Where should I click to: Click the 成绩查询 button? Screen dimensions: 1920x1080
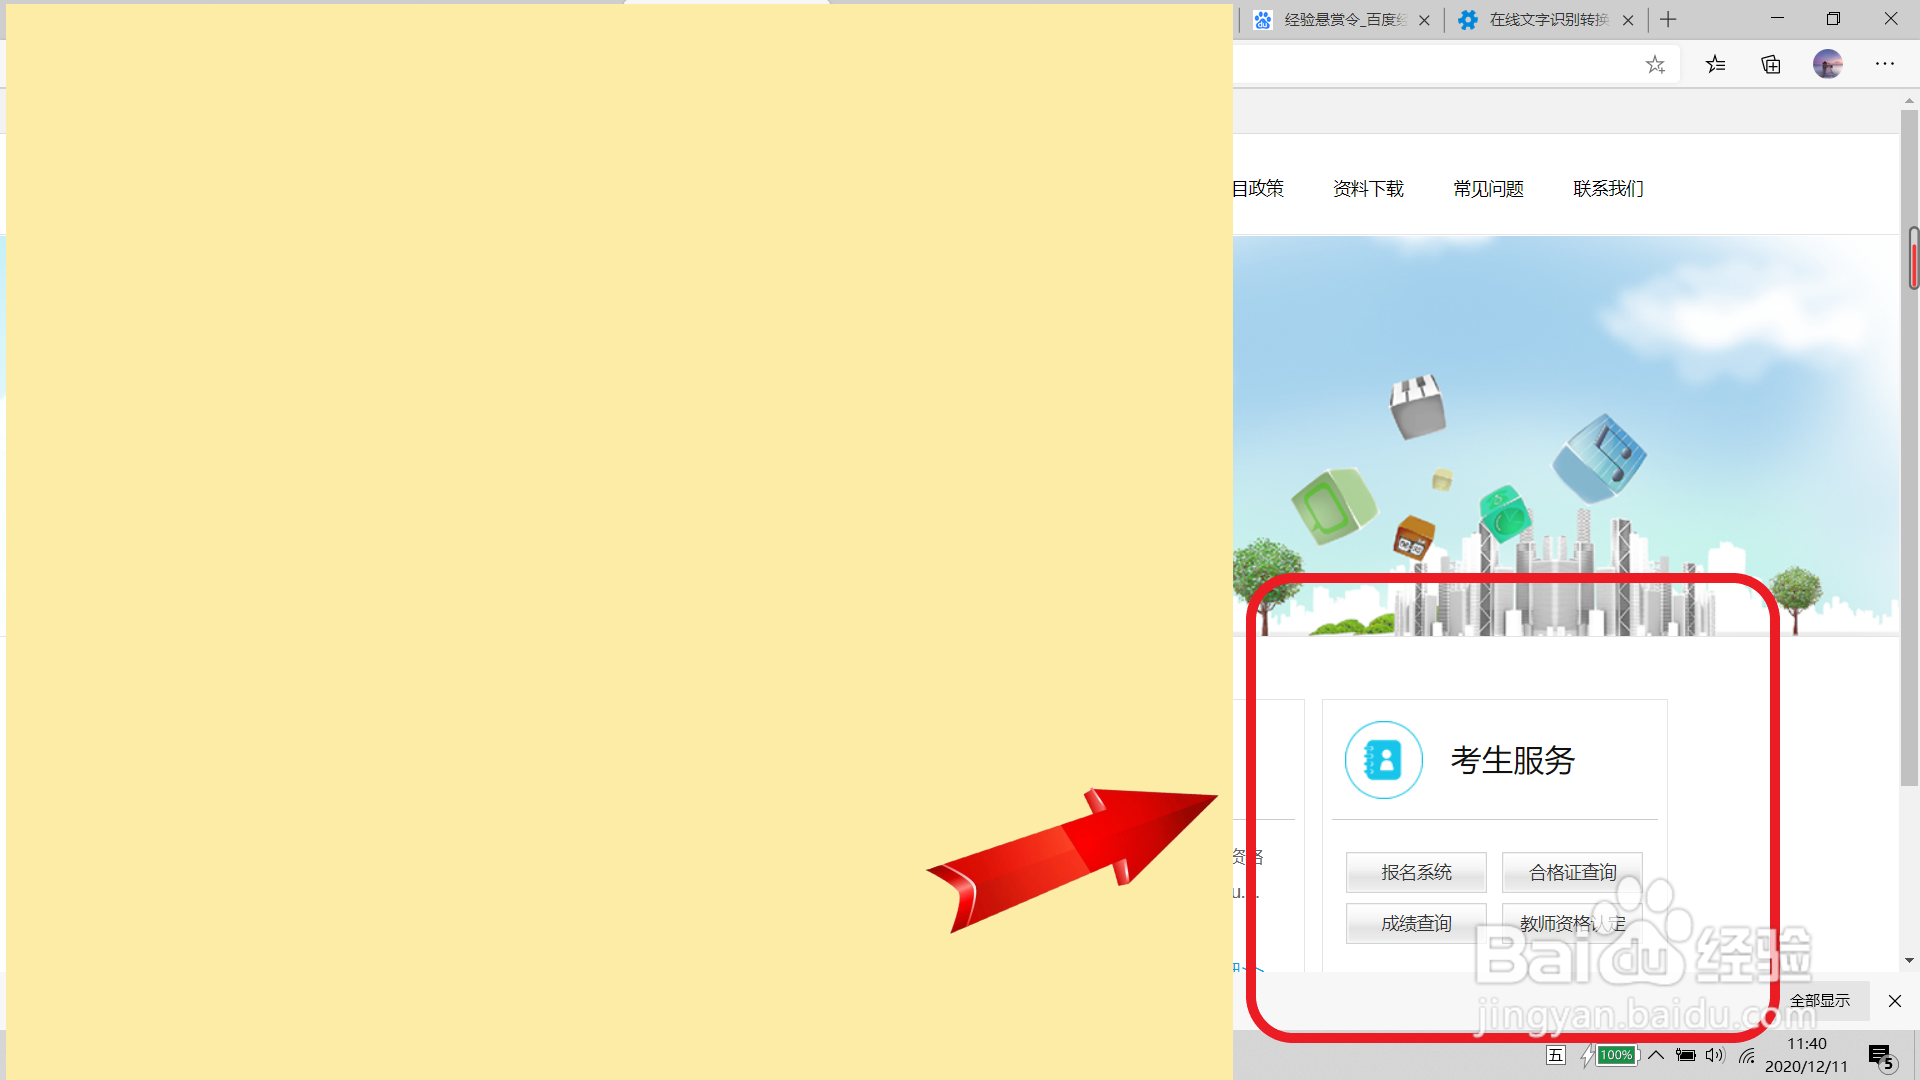pos(1416,923)
